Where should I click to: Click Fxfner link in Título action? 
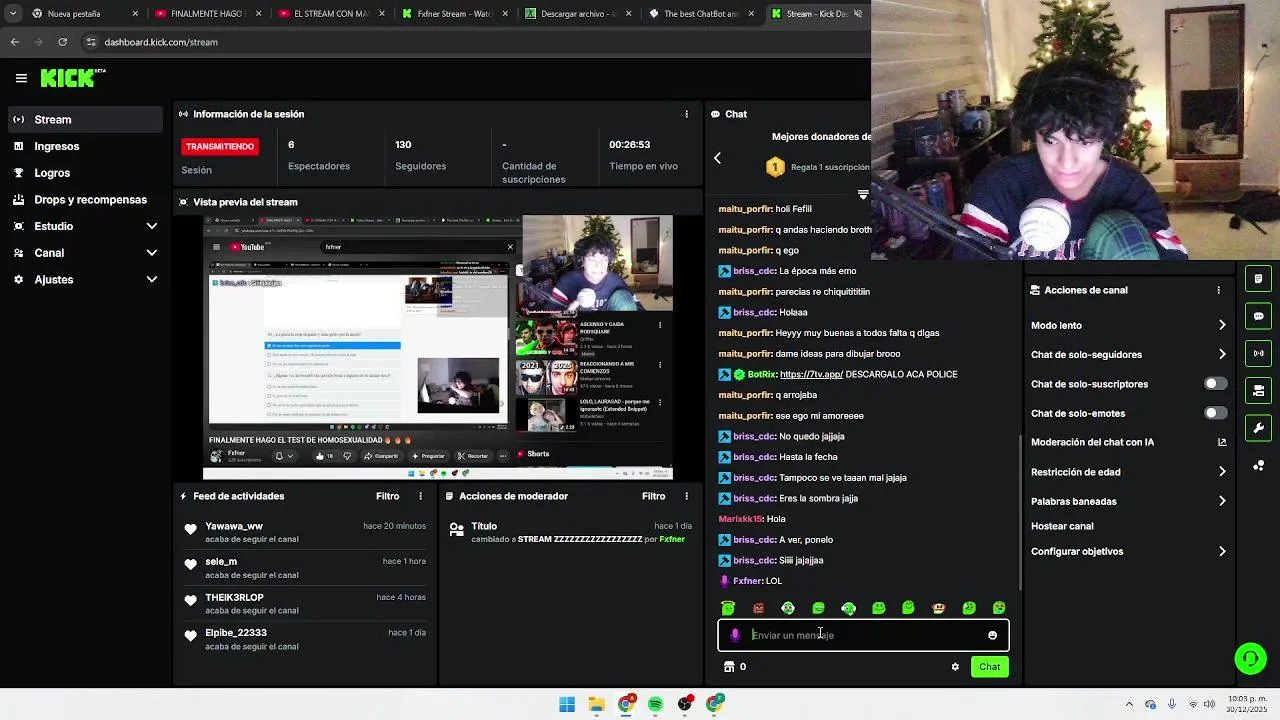pyautogui.click(x=672, y=540)
